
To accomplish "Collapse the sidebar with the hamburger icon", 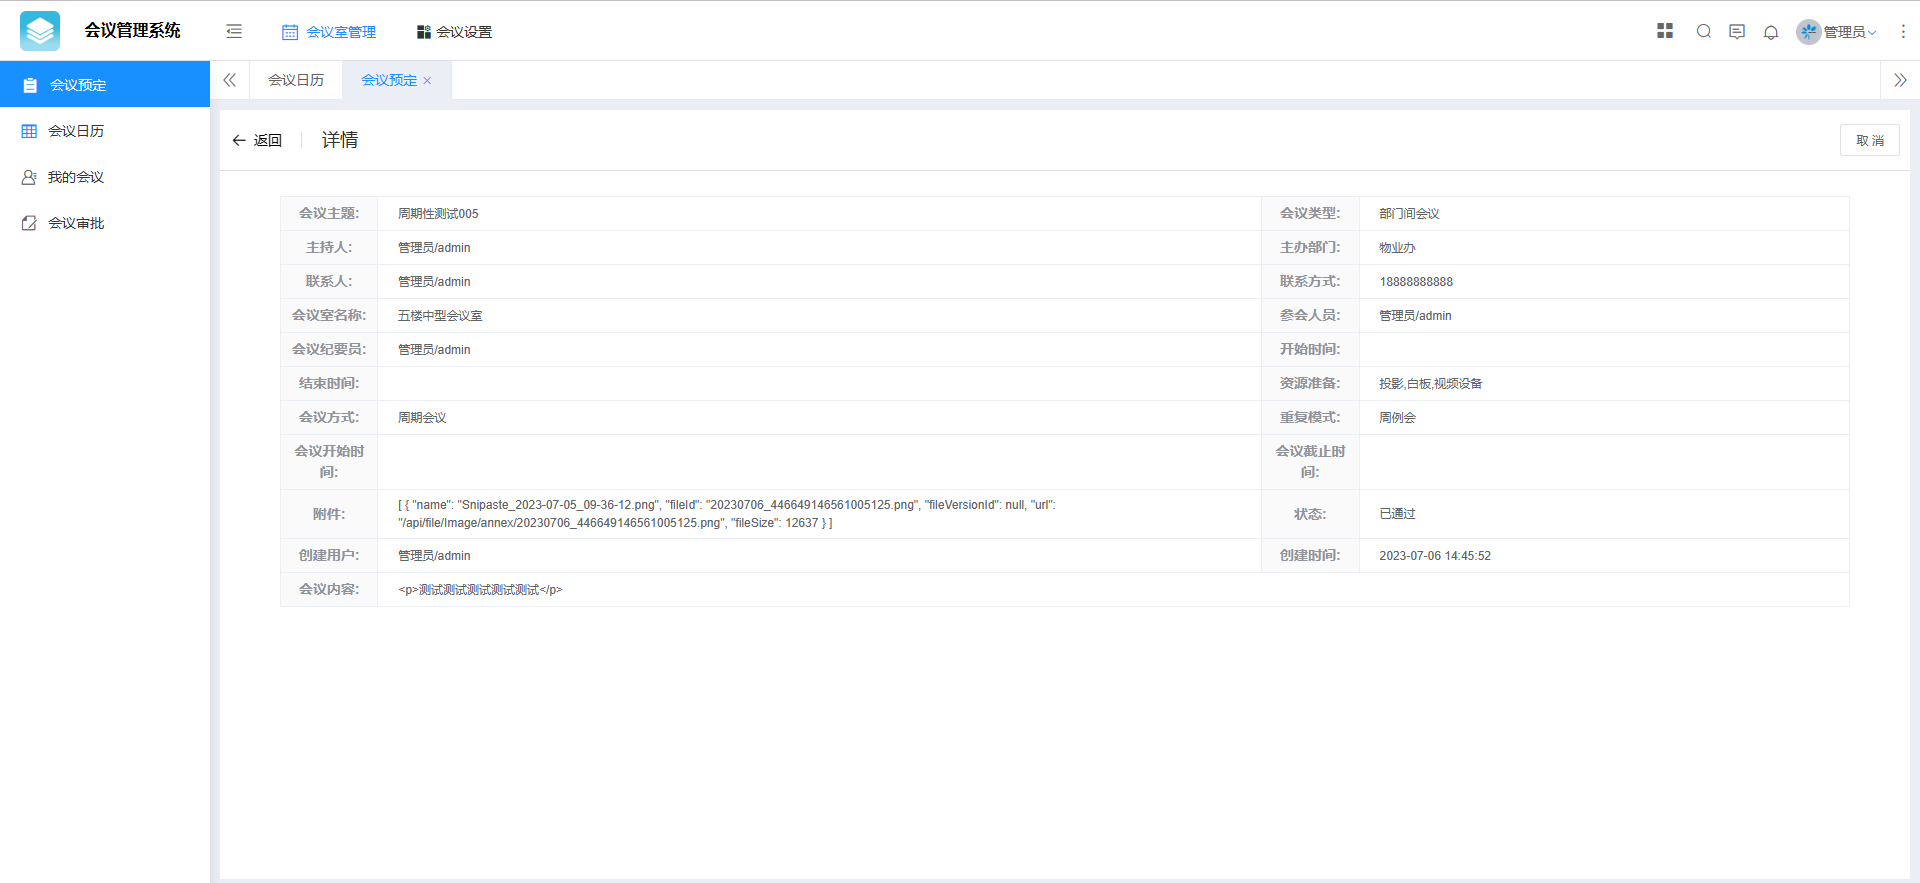I will (234, 31).
